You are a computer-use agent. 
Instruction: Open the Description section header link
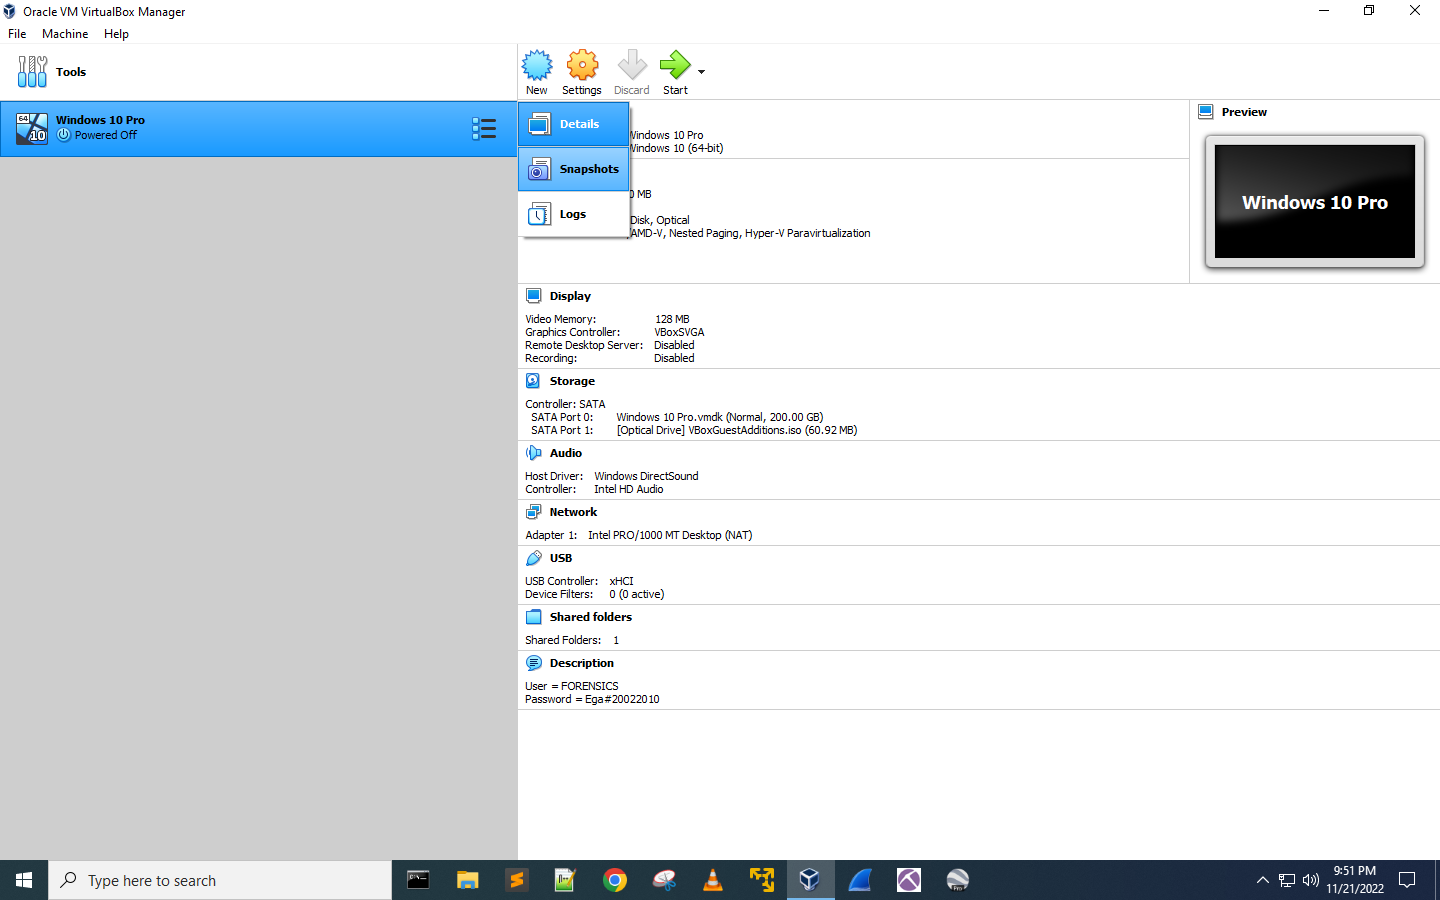tap(582, 663)
